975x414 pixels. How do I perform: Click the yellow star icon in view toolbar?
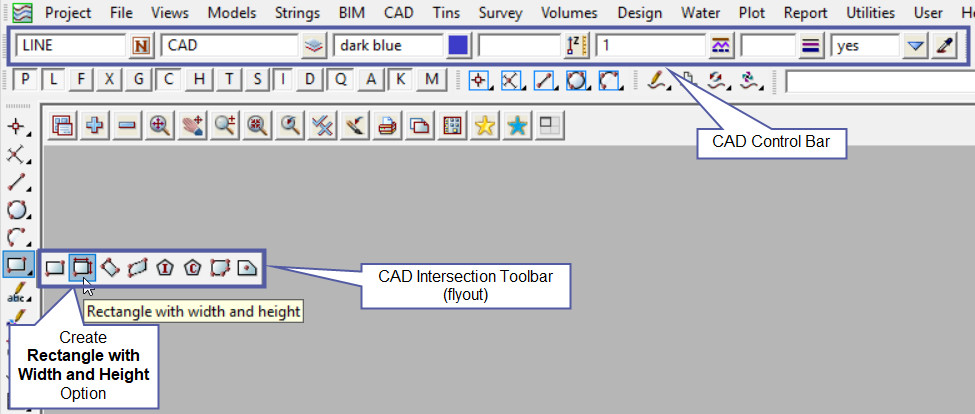(484, 126)
